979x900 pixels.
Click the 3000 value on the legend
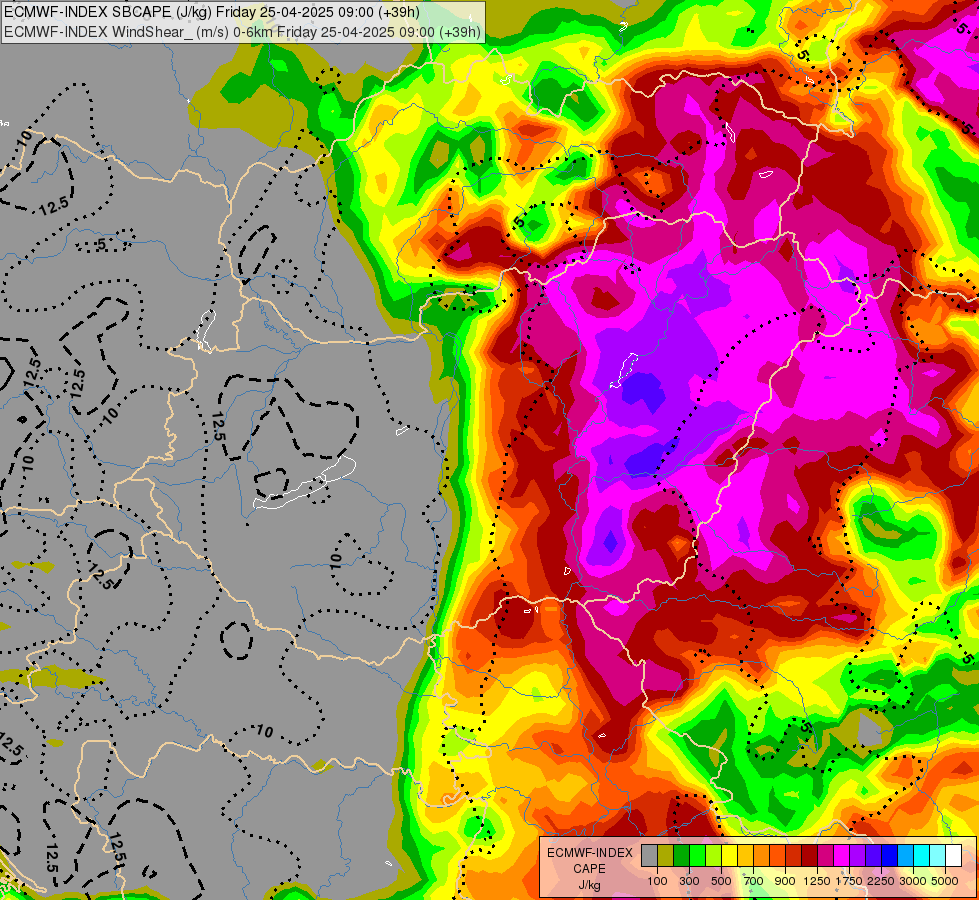[913, 881]
